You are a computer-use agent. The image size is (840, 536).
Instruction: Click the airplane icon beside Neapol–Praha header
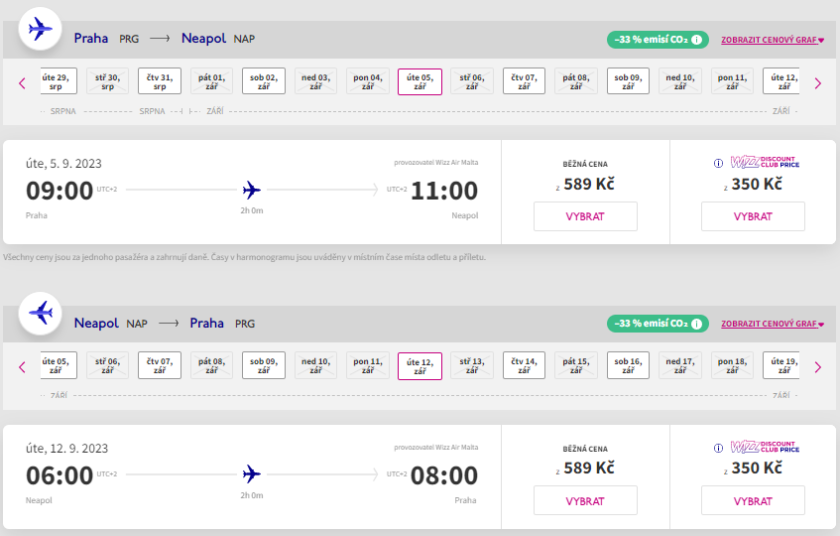[x=40, y=313]
